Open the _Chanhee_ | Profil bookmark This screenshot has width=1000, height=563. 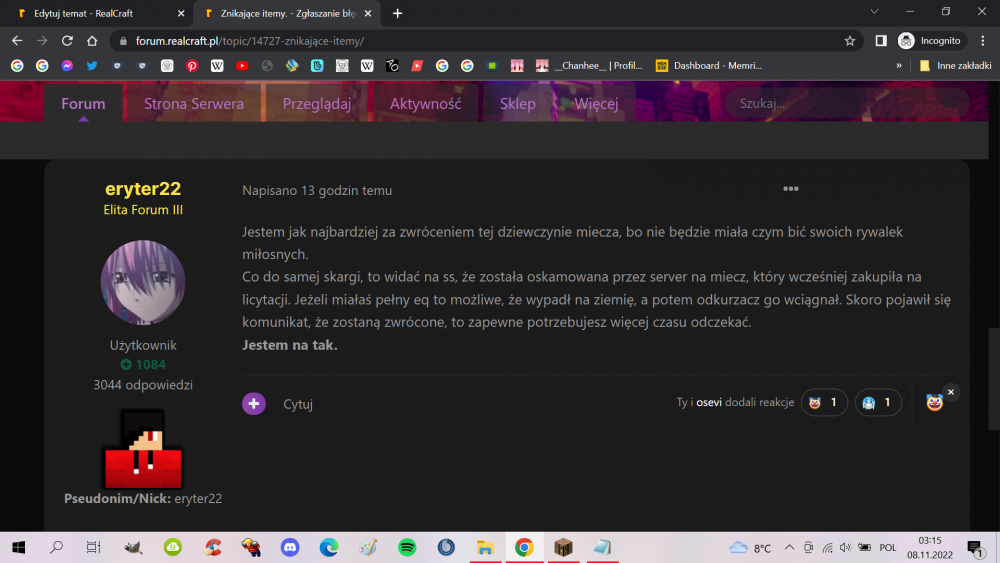point(589,66)
